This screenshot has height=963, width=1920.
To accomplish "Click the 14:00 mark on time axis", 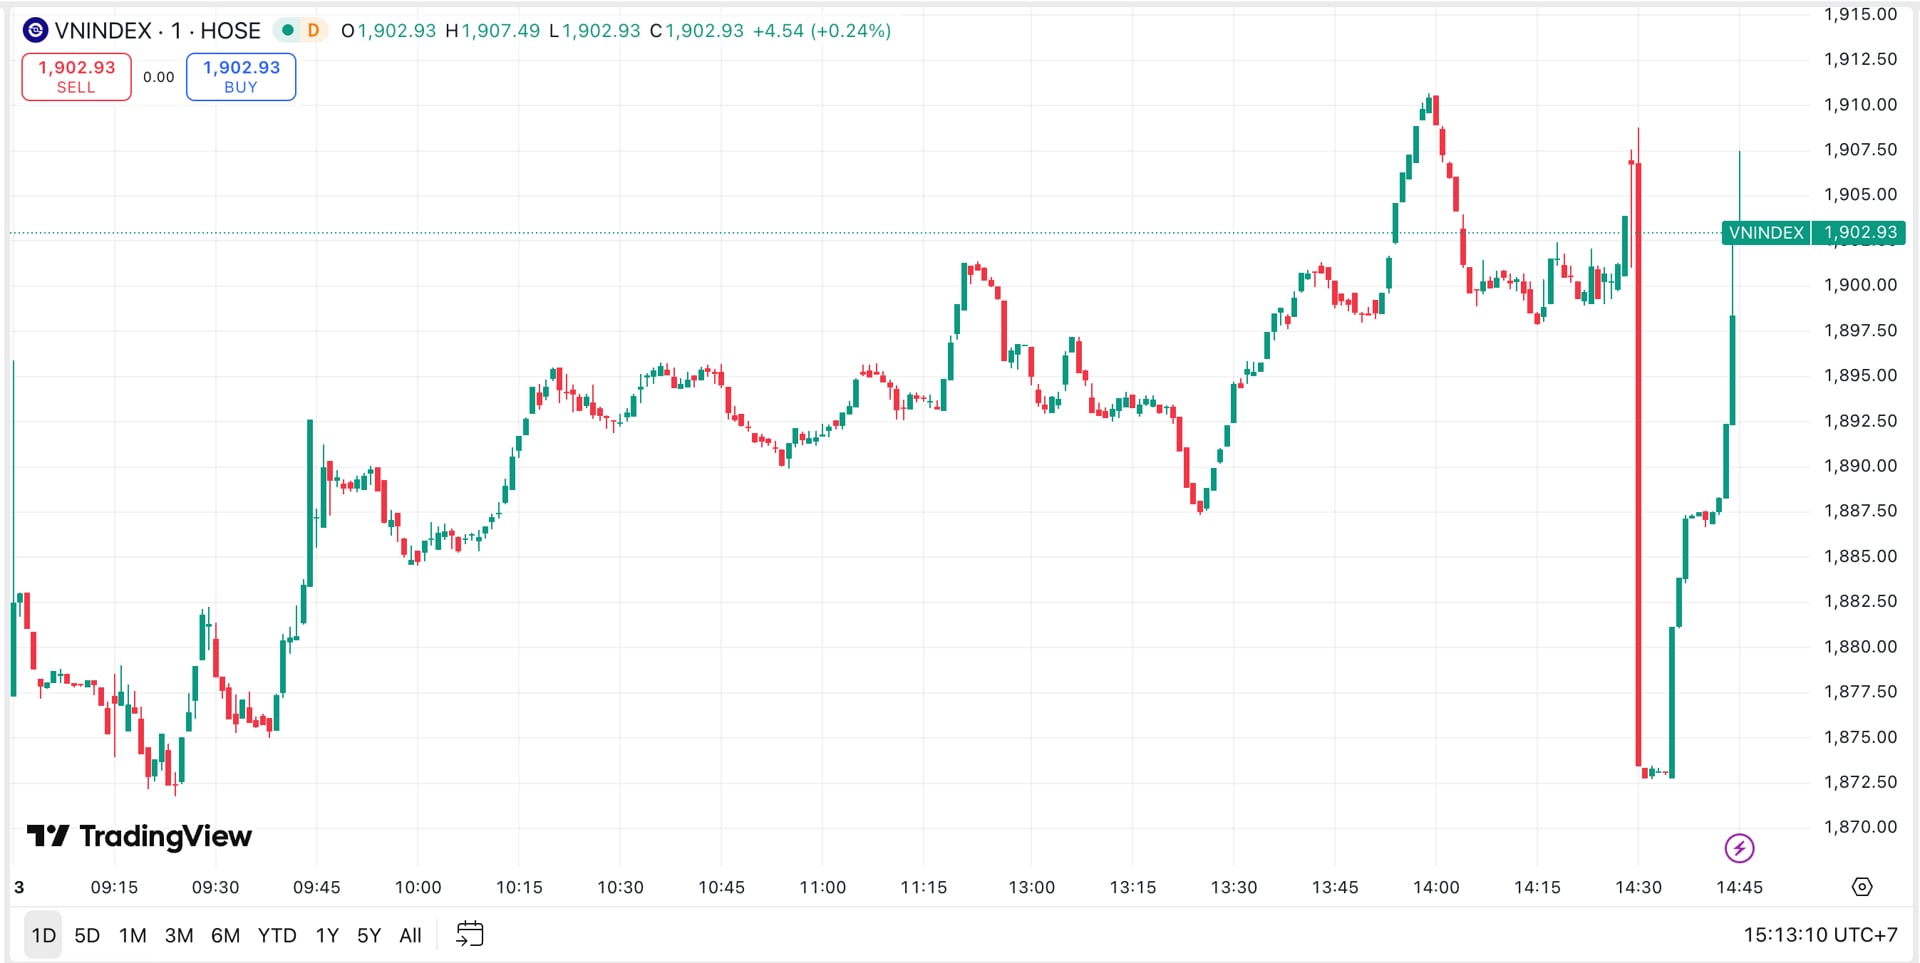I will (x=1436, y=887).
